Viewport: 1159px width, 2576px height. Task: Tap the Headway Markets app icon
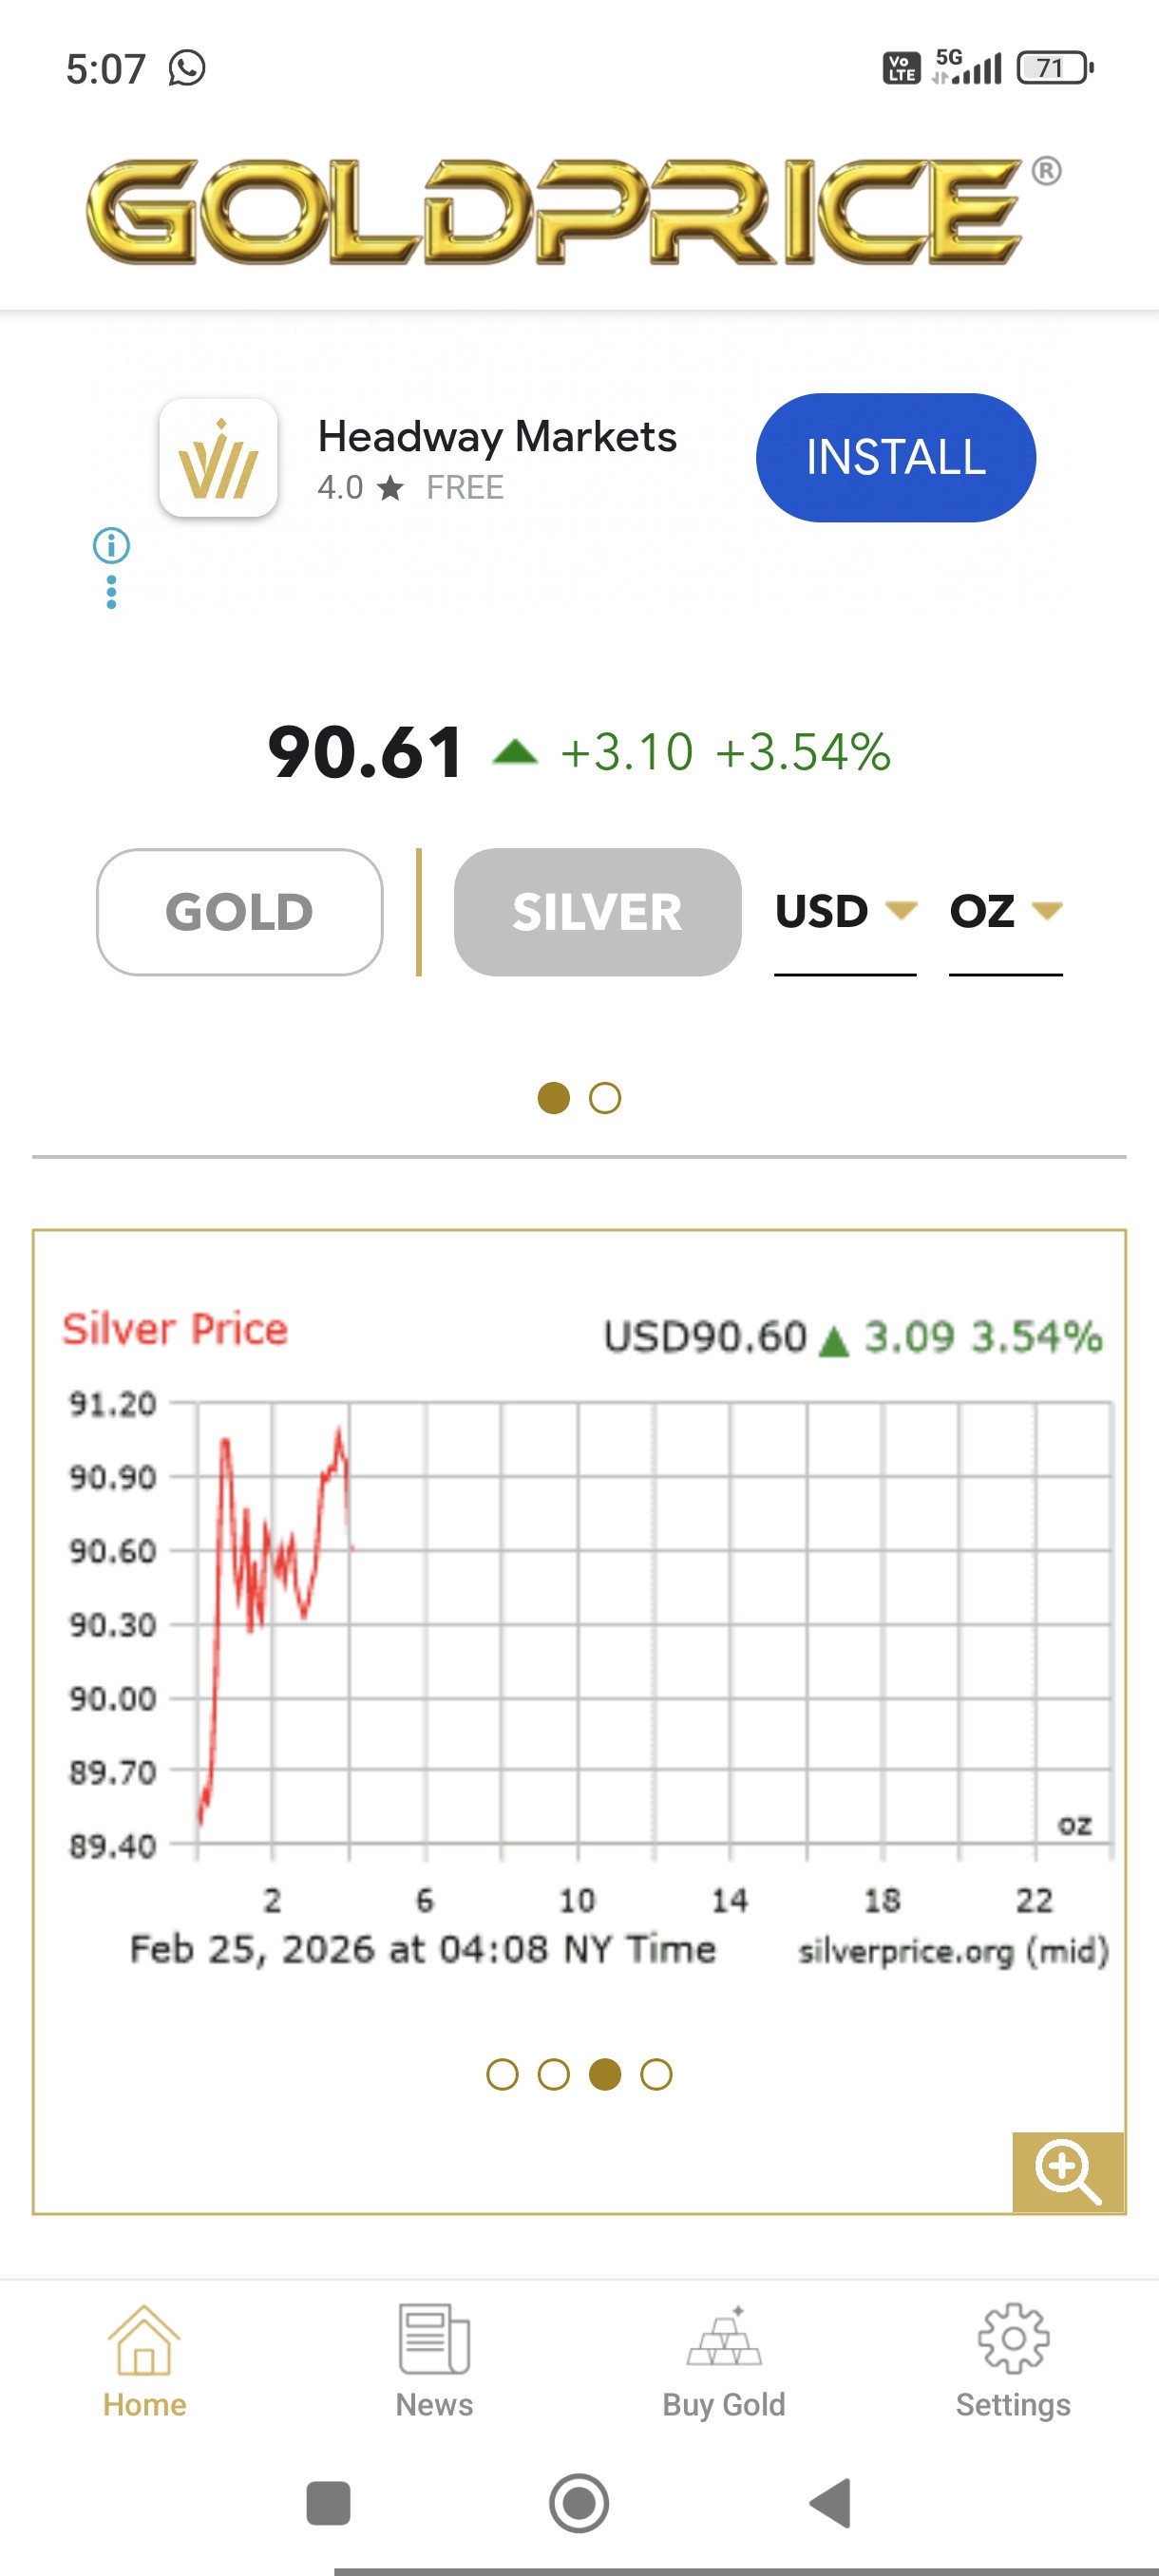point(219,458)
